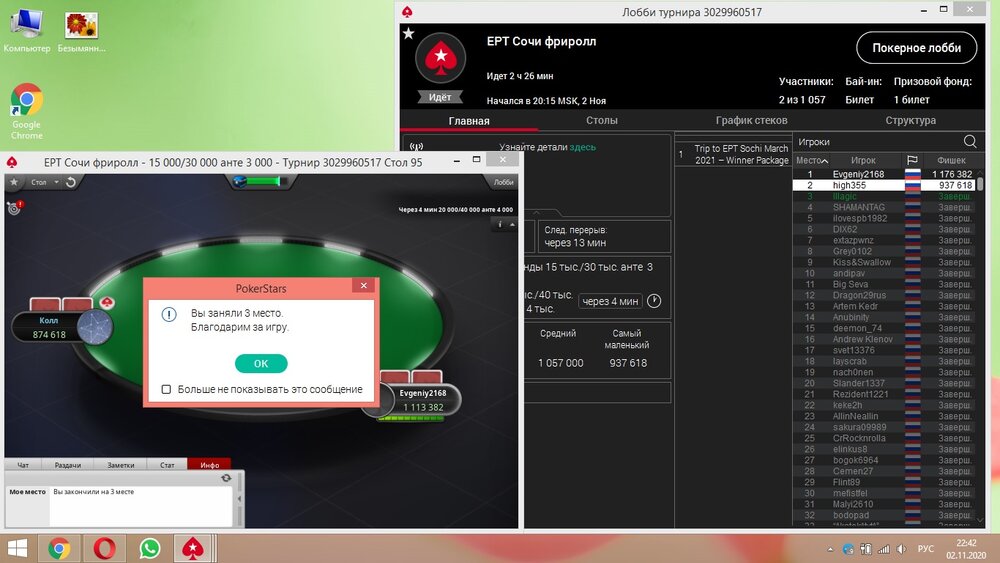Select player Evgeniy2168 in list
Image resolution: width=1000 pixels, height=563 pixels.
(x=884, y=174)
